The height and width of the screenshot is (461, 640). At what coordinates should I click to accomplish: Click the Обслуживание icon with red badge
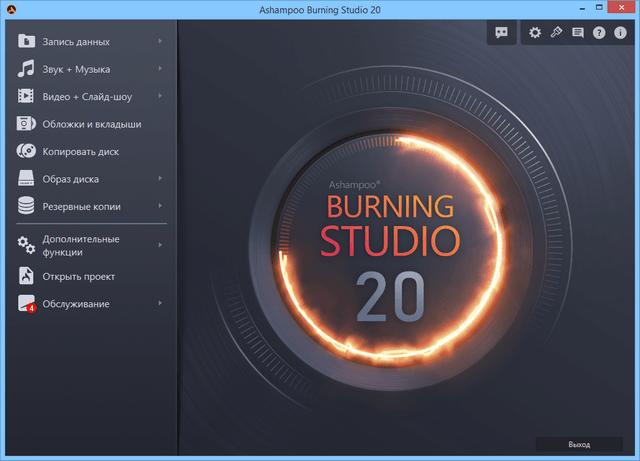coord(26,304)
